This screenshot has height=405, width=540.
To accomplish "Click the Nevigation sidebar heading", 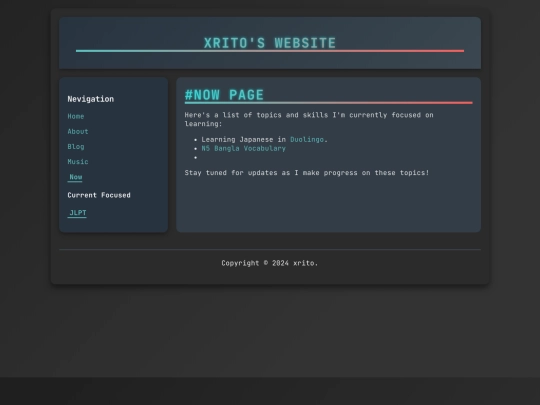I will pyautogui.click(x=91, y=99).
